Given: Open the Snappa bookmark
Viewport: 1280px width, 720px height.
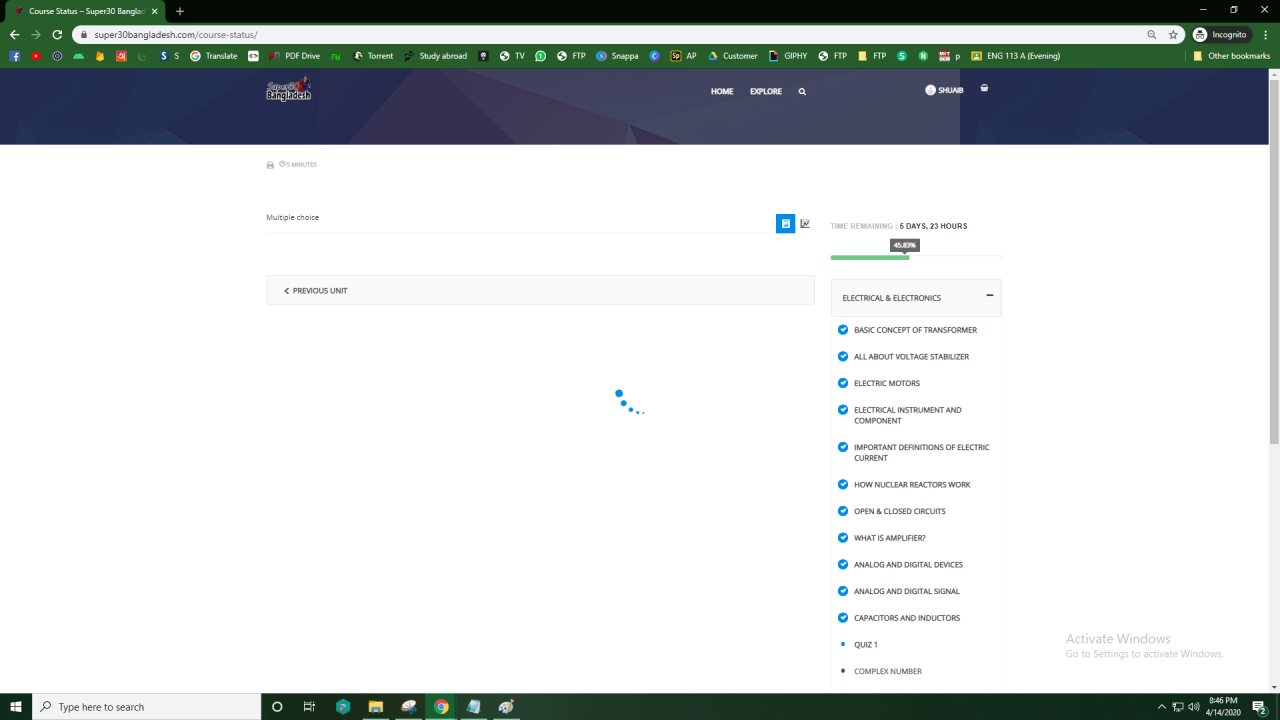Looking at the screenshot, I should click(617, 56).
